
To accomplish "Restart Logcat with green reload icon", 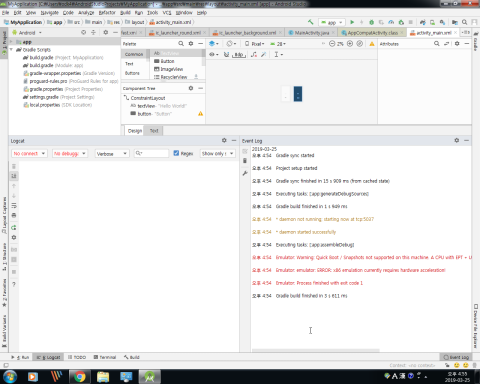I will coord(14,228).
